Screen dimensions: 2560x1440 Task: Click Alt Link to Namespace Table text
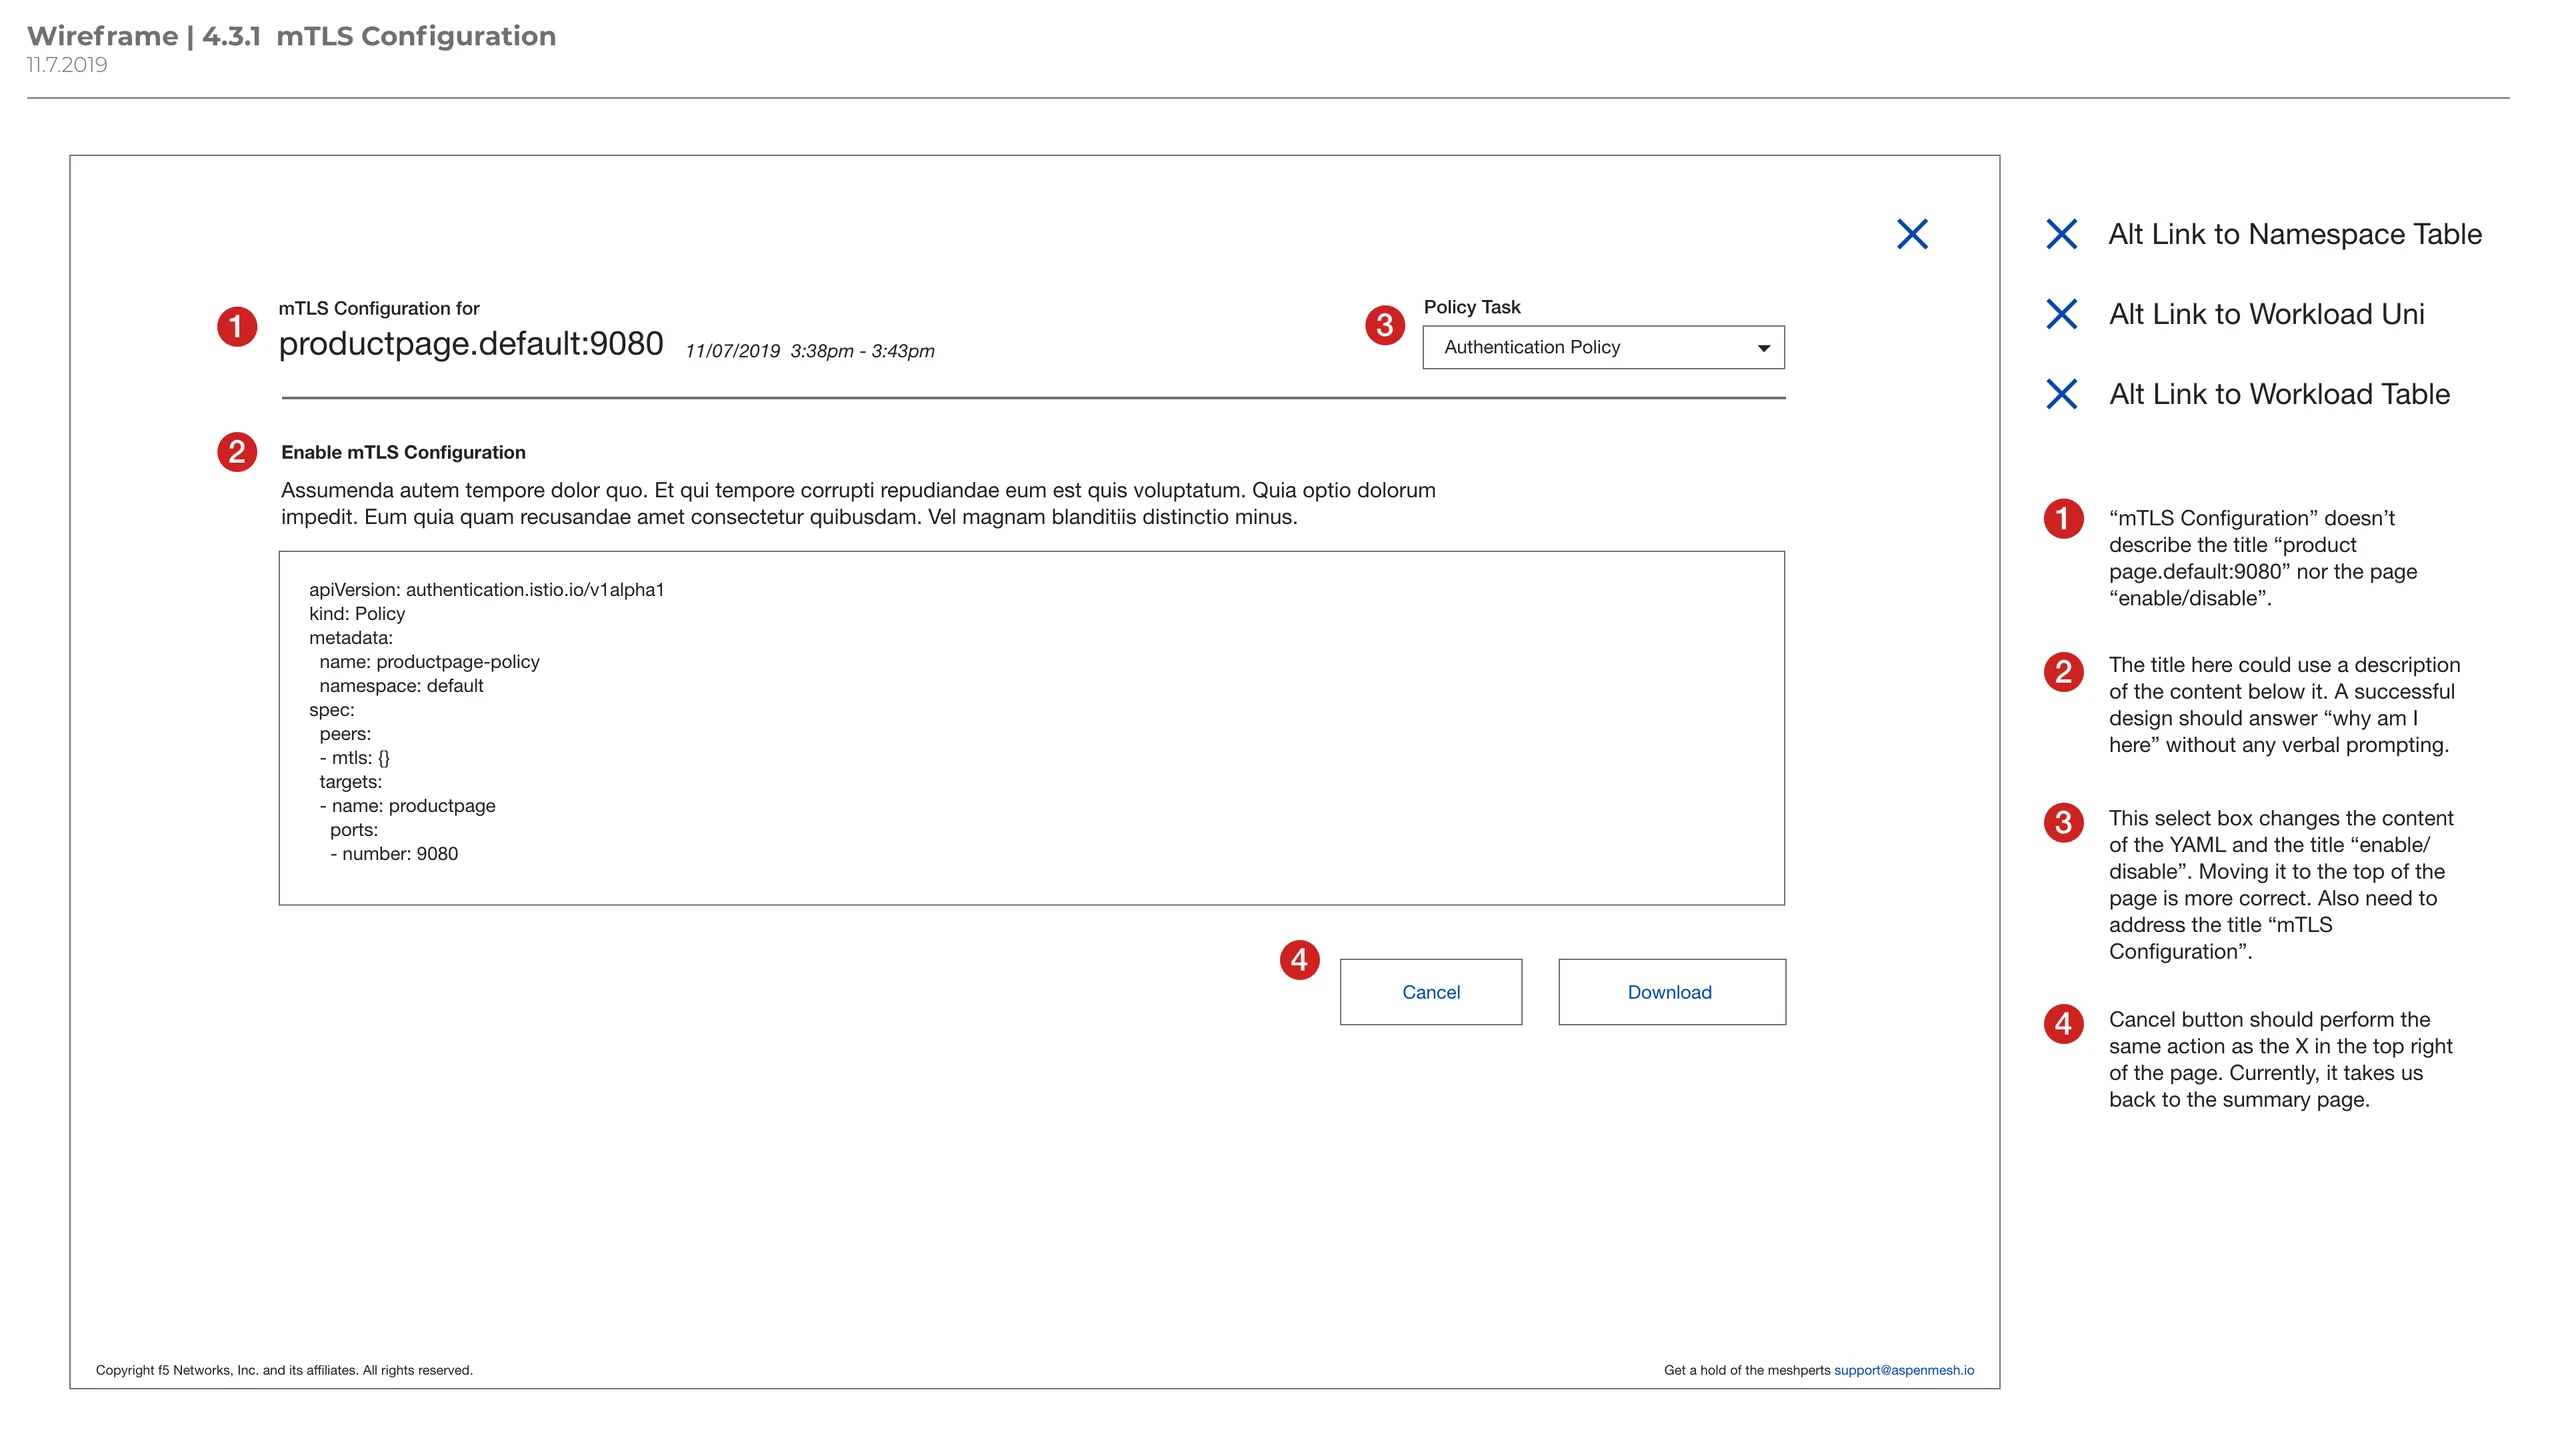tap(2295, 234)
